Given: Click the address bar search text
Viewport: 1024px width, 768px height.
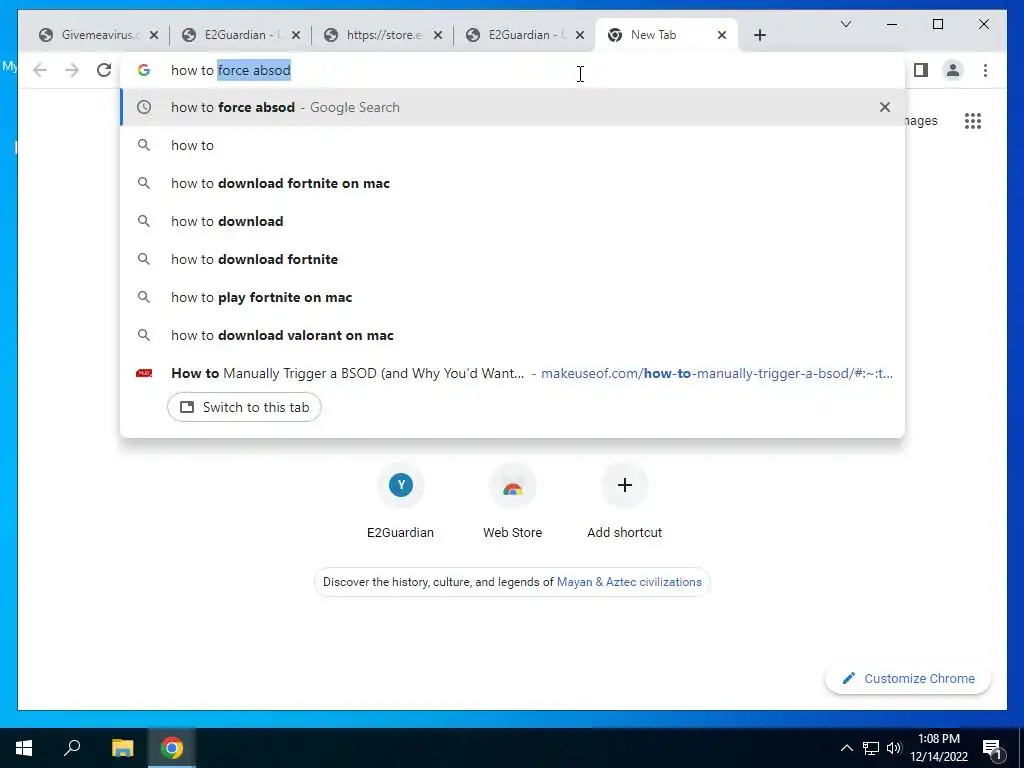Looking at the screenshot, I should point(231,71).
